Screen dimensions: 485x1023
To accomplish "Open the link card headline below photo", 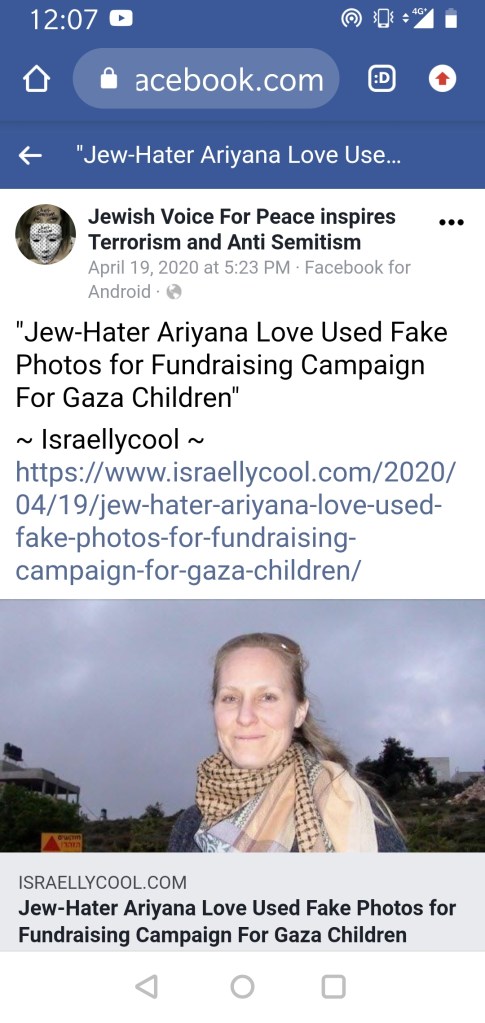I will coord(237,921).
